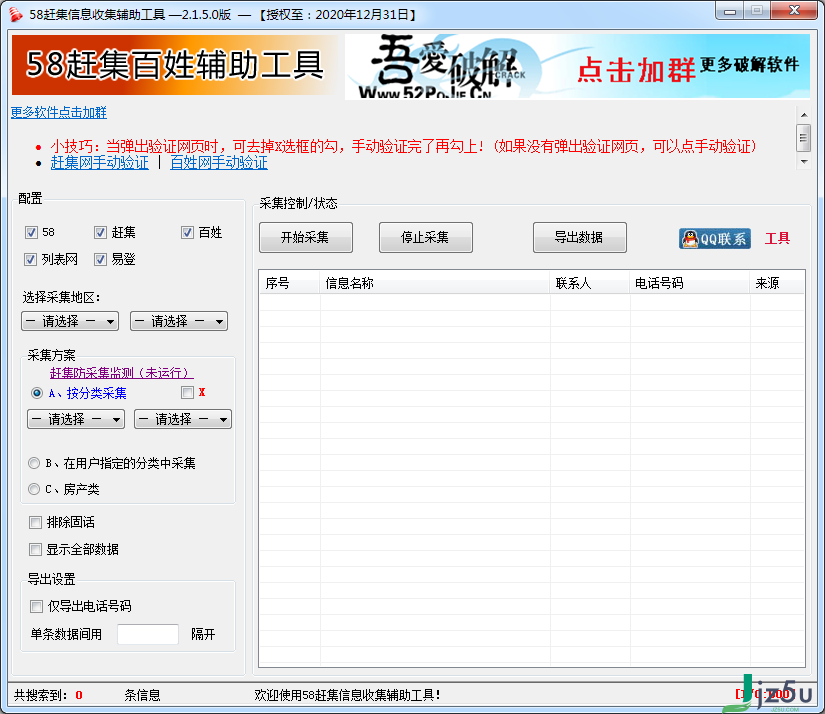The height and width of the screenshot is (714, 825).
Task: Click the 电话号码 column header
Action: (689, 283)
